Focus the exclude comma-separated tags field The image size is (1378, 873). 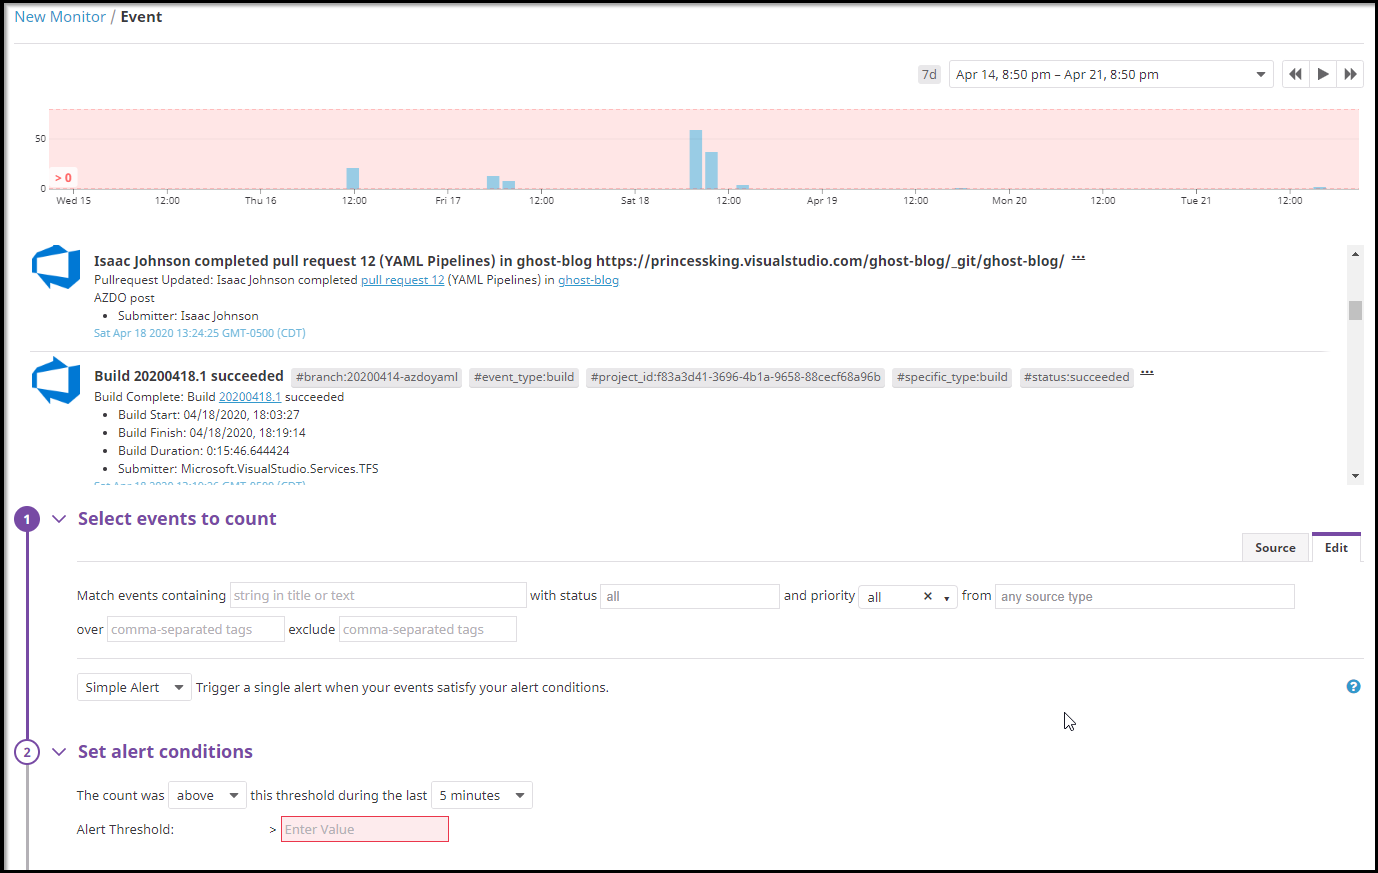(428, 629)
